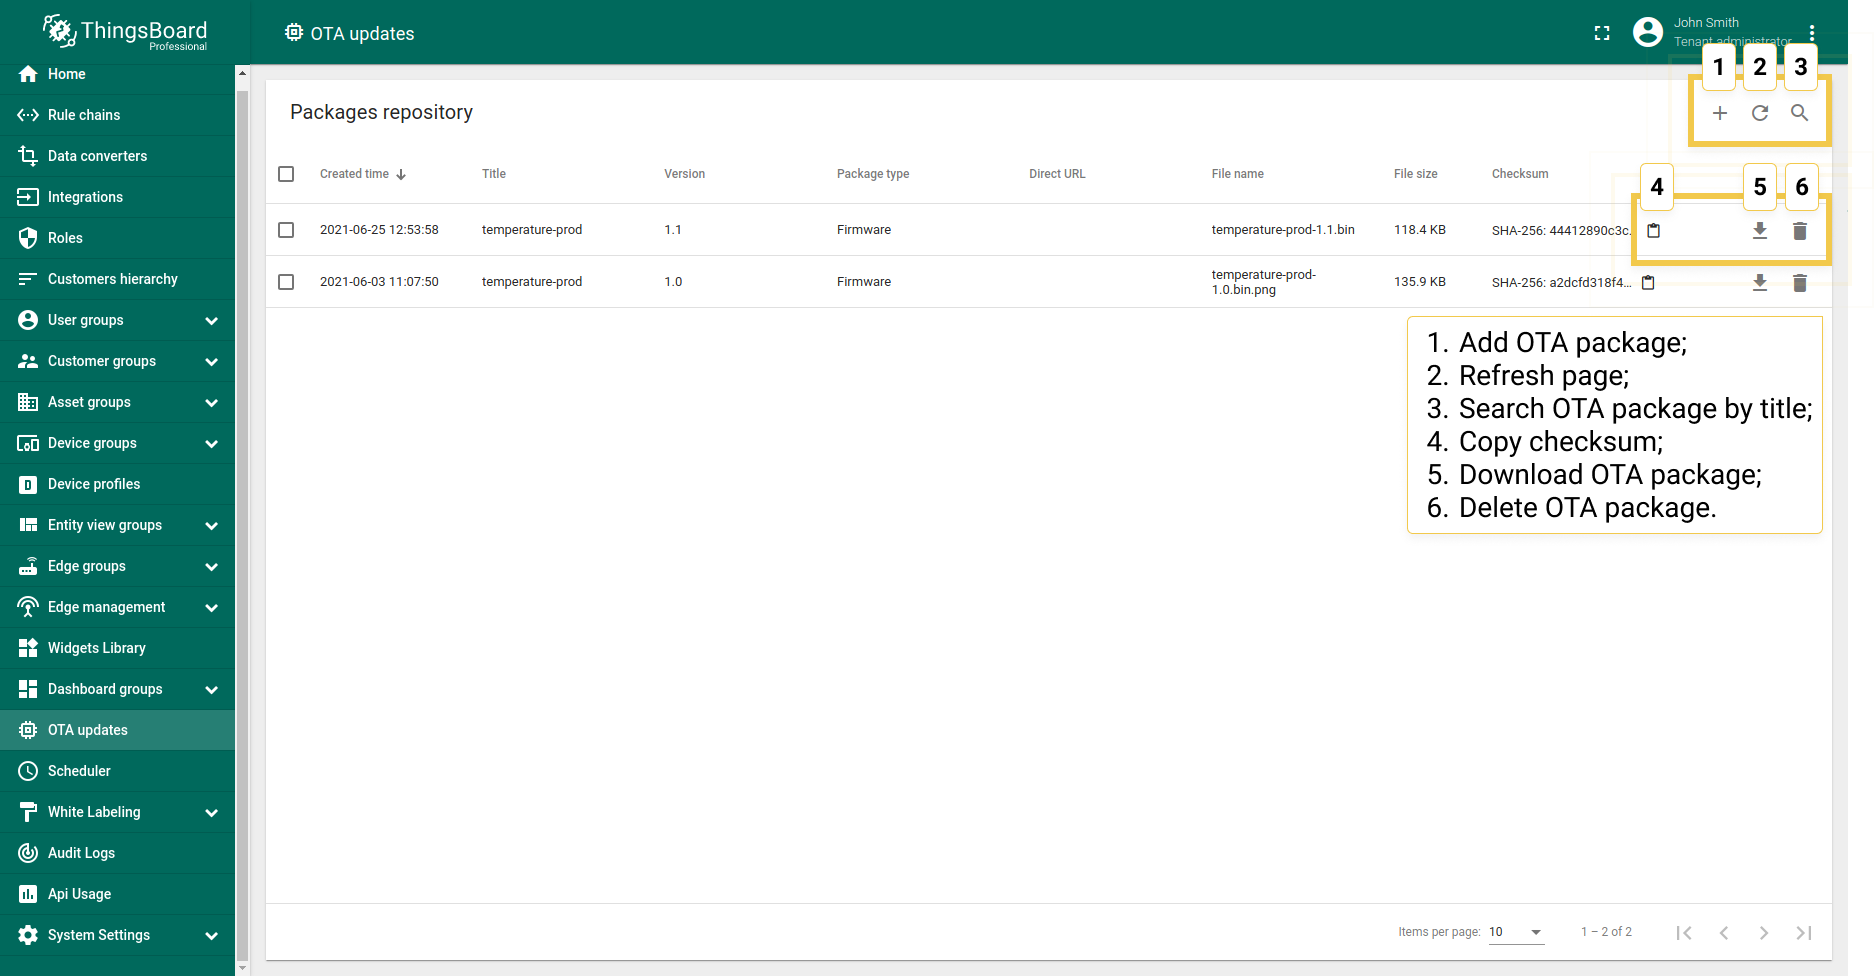
Task: Check the temperature-prod 1.0 row checkbox
Action: point(286,282)
